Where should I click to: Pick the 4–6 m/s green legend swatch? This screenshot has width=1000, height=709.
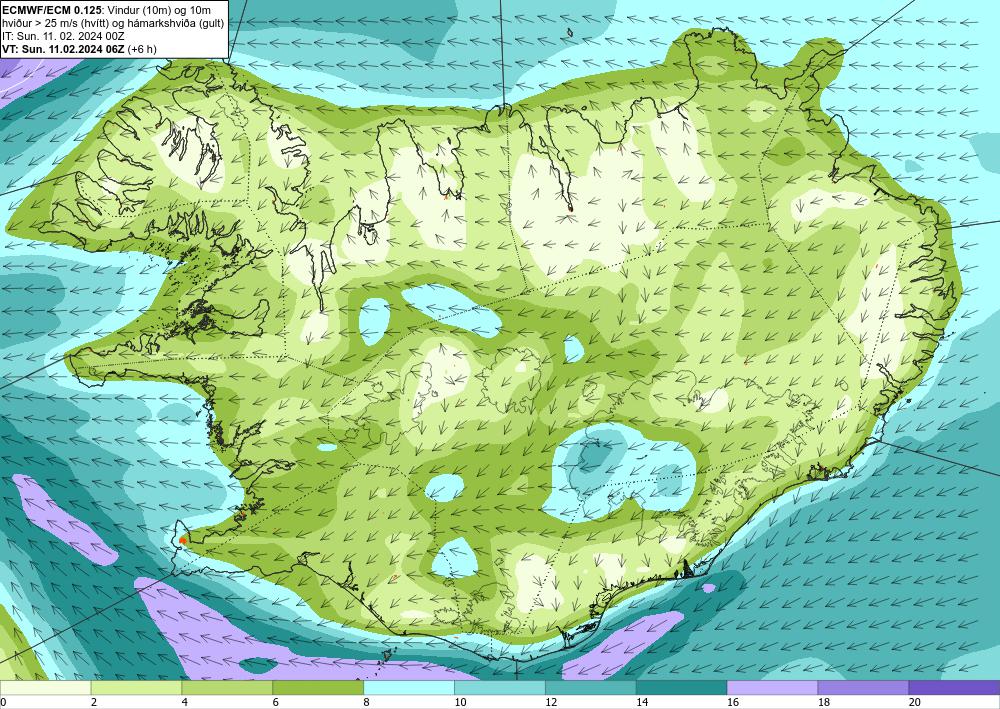(x=227, y=687)
